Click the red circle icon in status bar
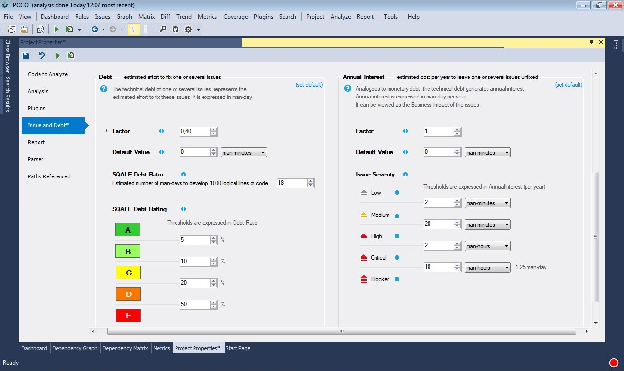The image size is (624, 371). click(x=613, y=363)
